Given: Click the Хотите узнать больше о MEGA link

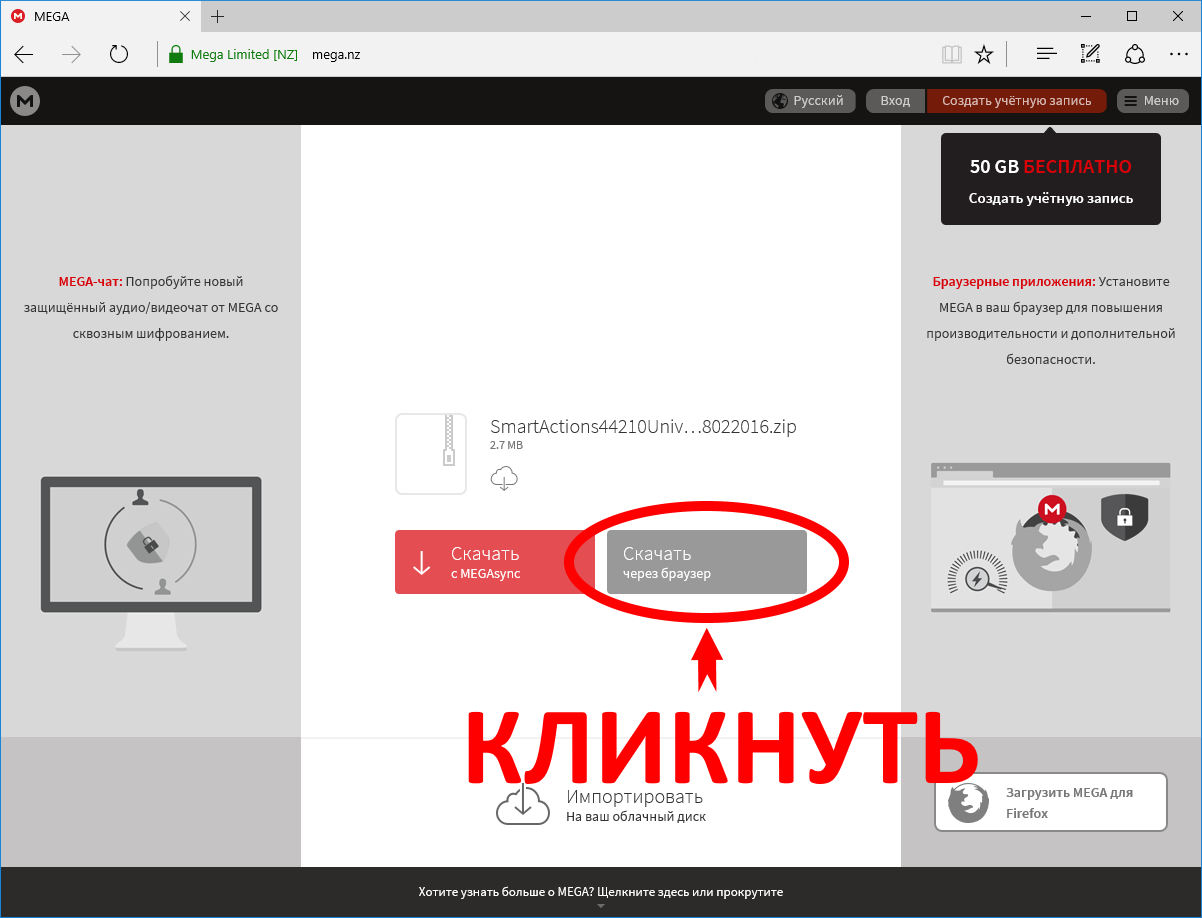Looking at the screenshot, I should [x=601, y=891].
